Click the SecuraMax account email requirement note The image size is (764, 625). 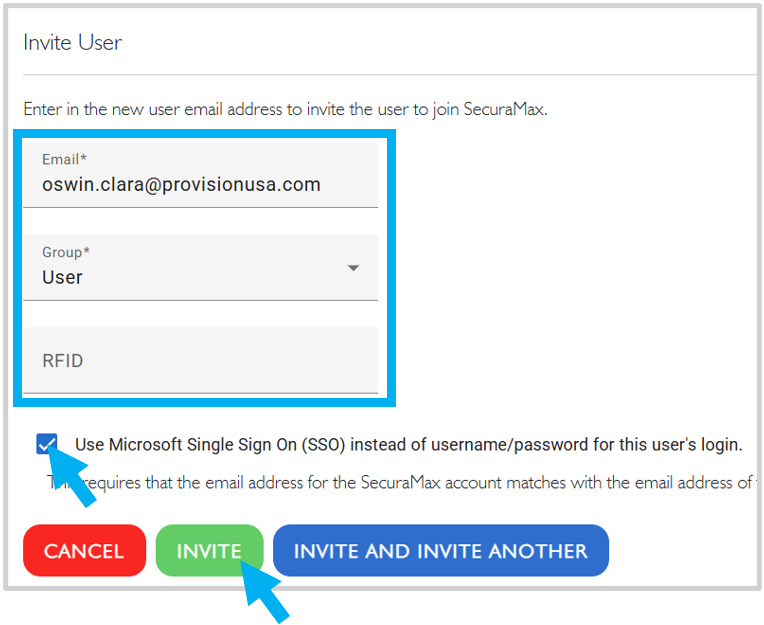pyautogui.click(x=402, y=483)
